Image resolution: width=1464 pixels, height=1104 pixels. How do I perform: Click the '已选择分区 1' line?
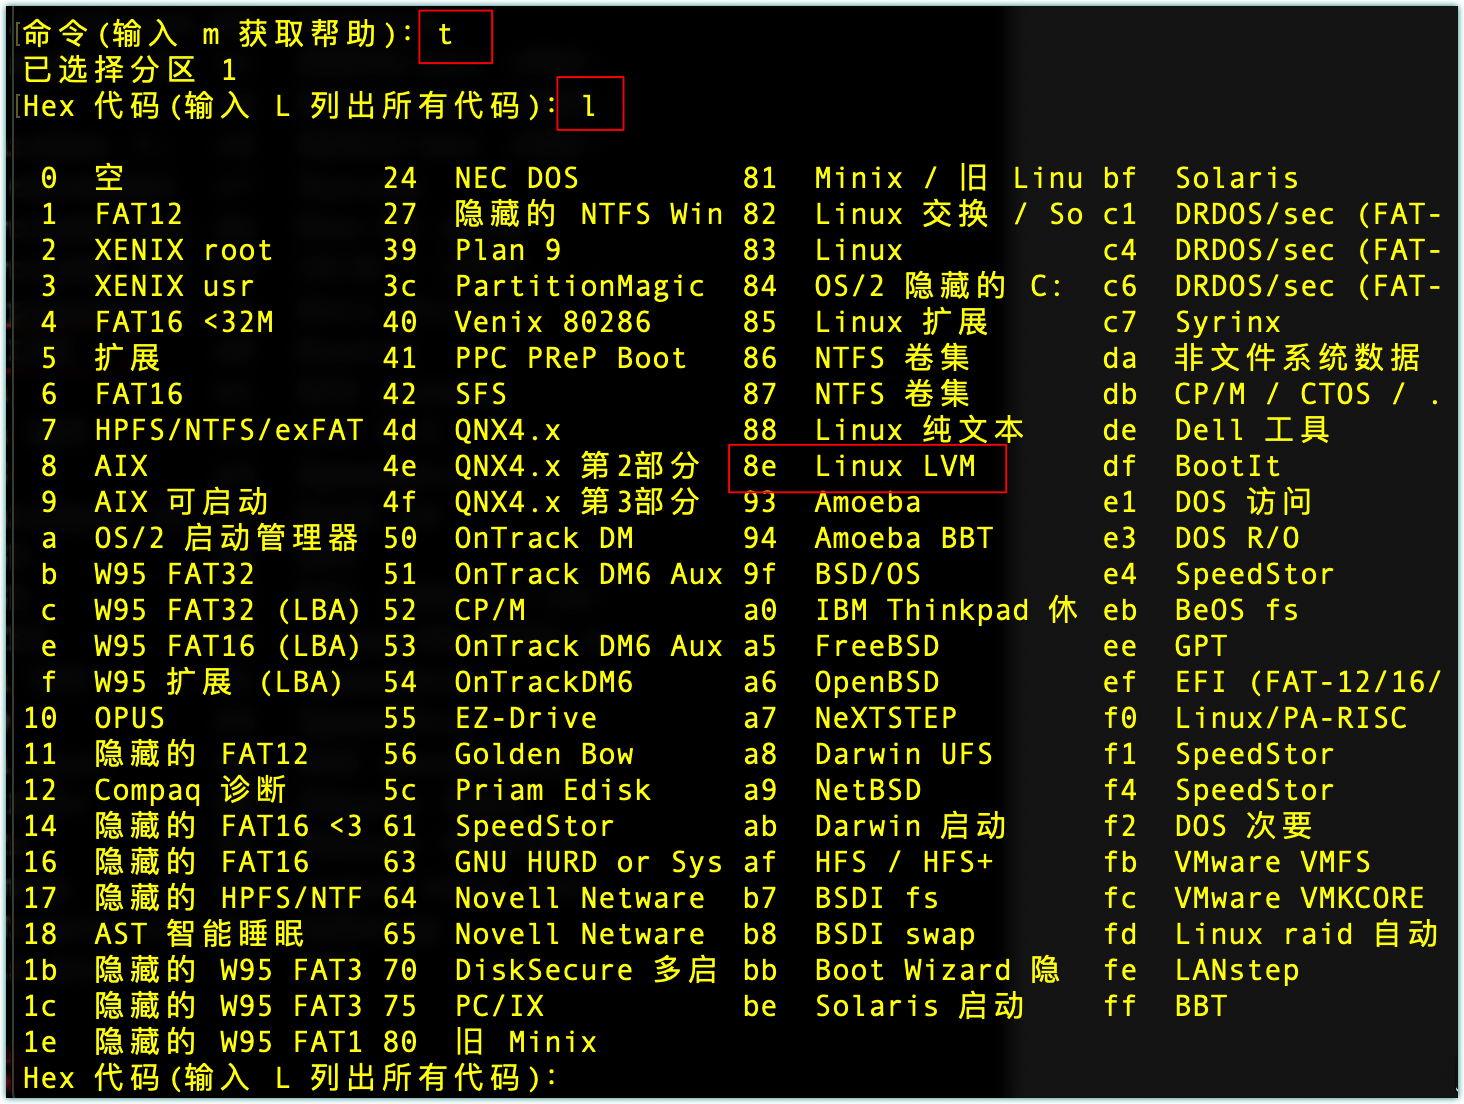pyautogui.click(x=130, y=70)
